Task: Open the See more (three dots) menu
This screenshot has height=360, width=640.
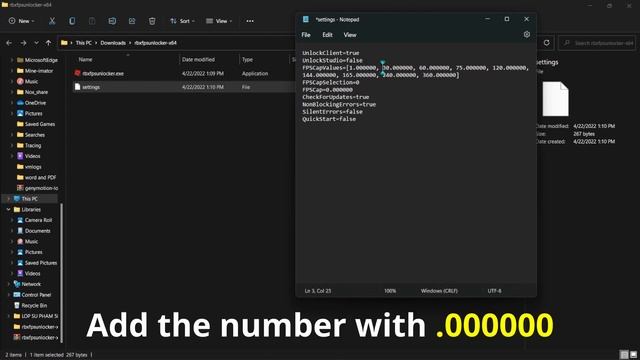Action: [250, 21]
